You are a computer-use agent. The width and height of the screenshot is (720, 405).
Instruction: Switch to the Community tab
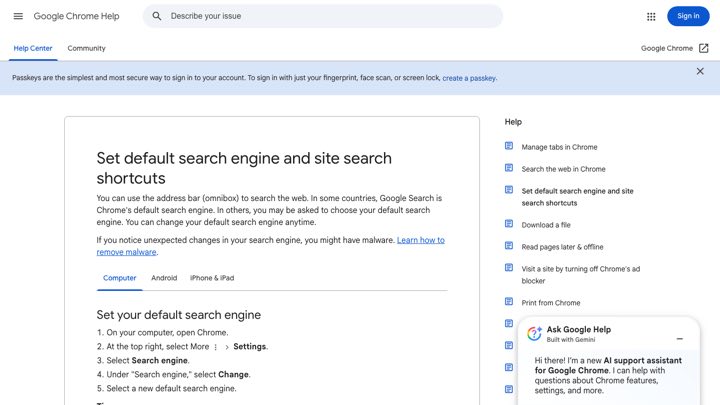tap(86, 48)
